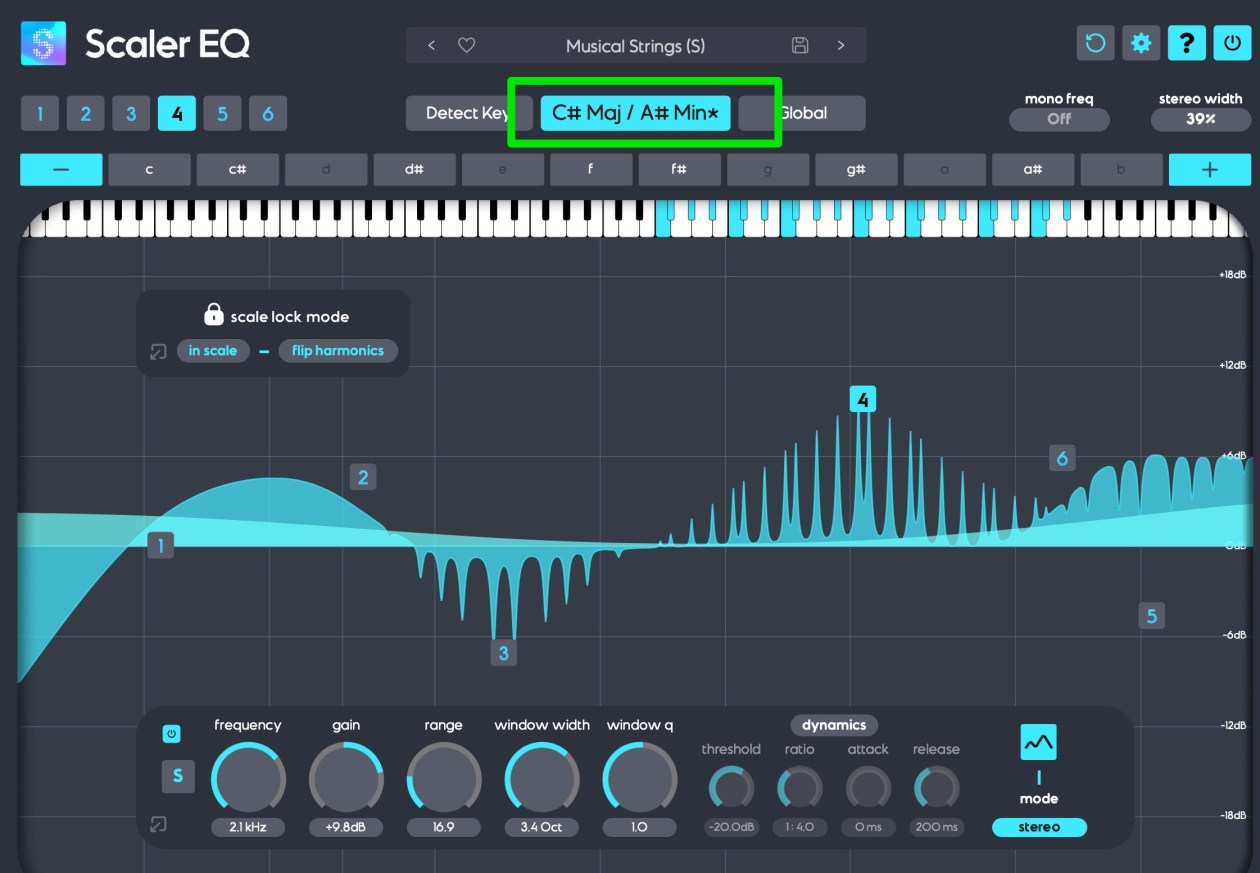Toggle the dynamics button

(834, 725)
